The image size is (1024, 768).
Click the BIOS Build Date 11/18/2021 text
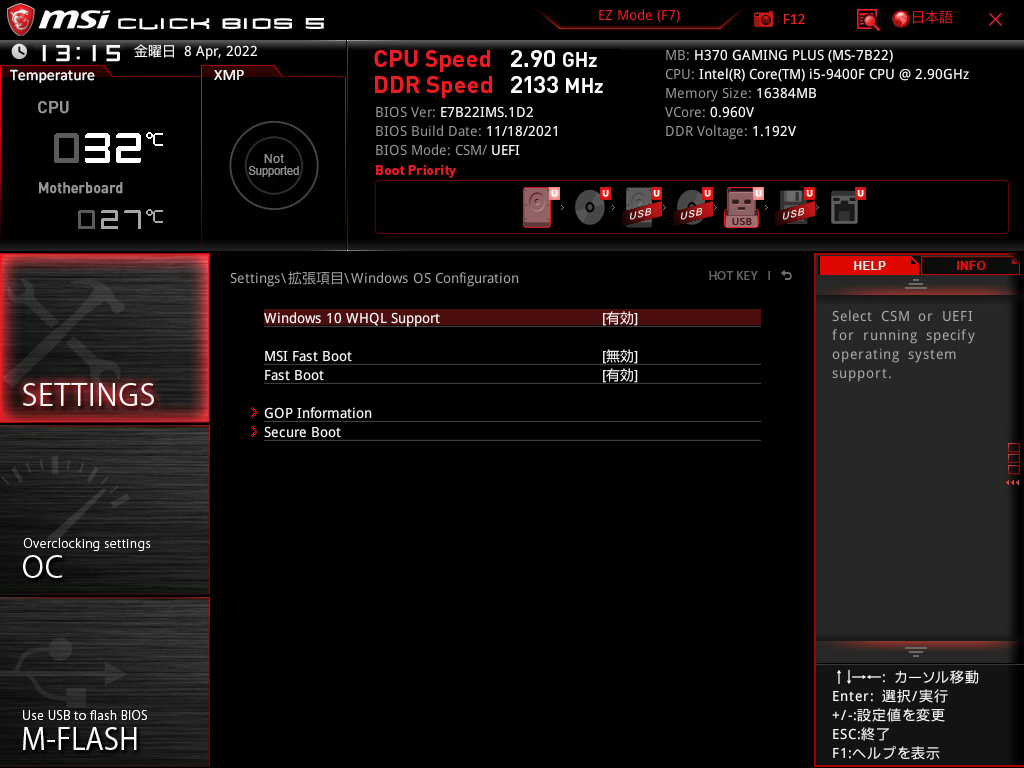point(467,131)
